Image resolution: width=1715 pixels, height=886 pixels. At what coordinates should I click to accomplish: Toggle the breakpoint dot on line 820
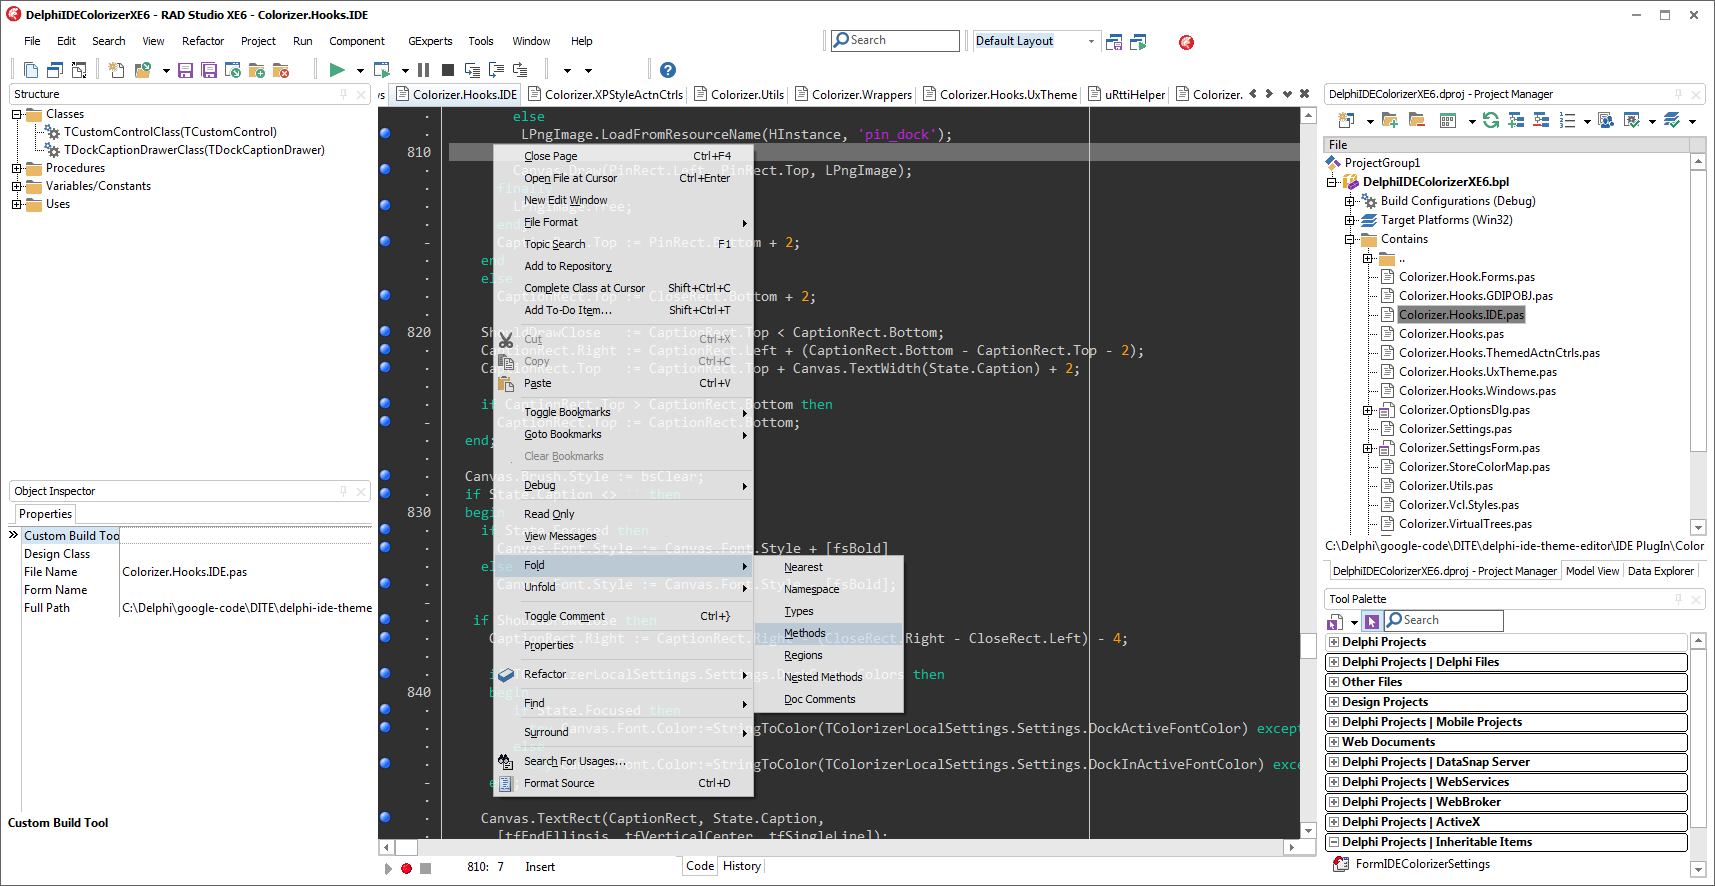point(385,331)
